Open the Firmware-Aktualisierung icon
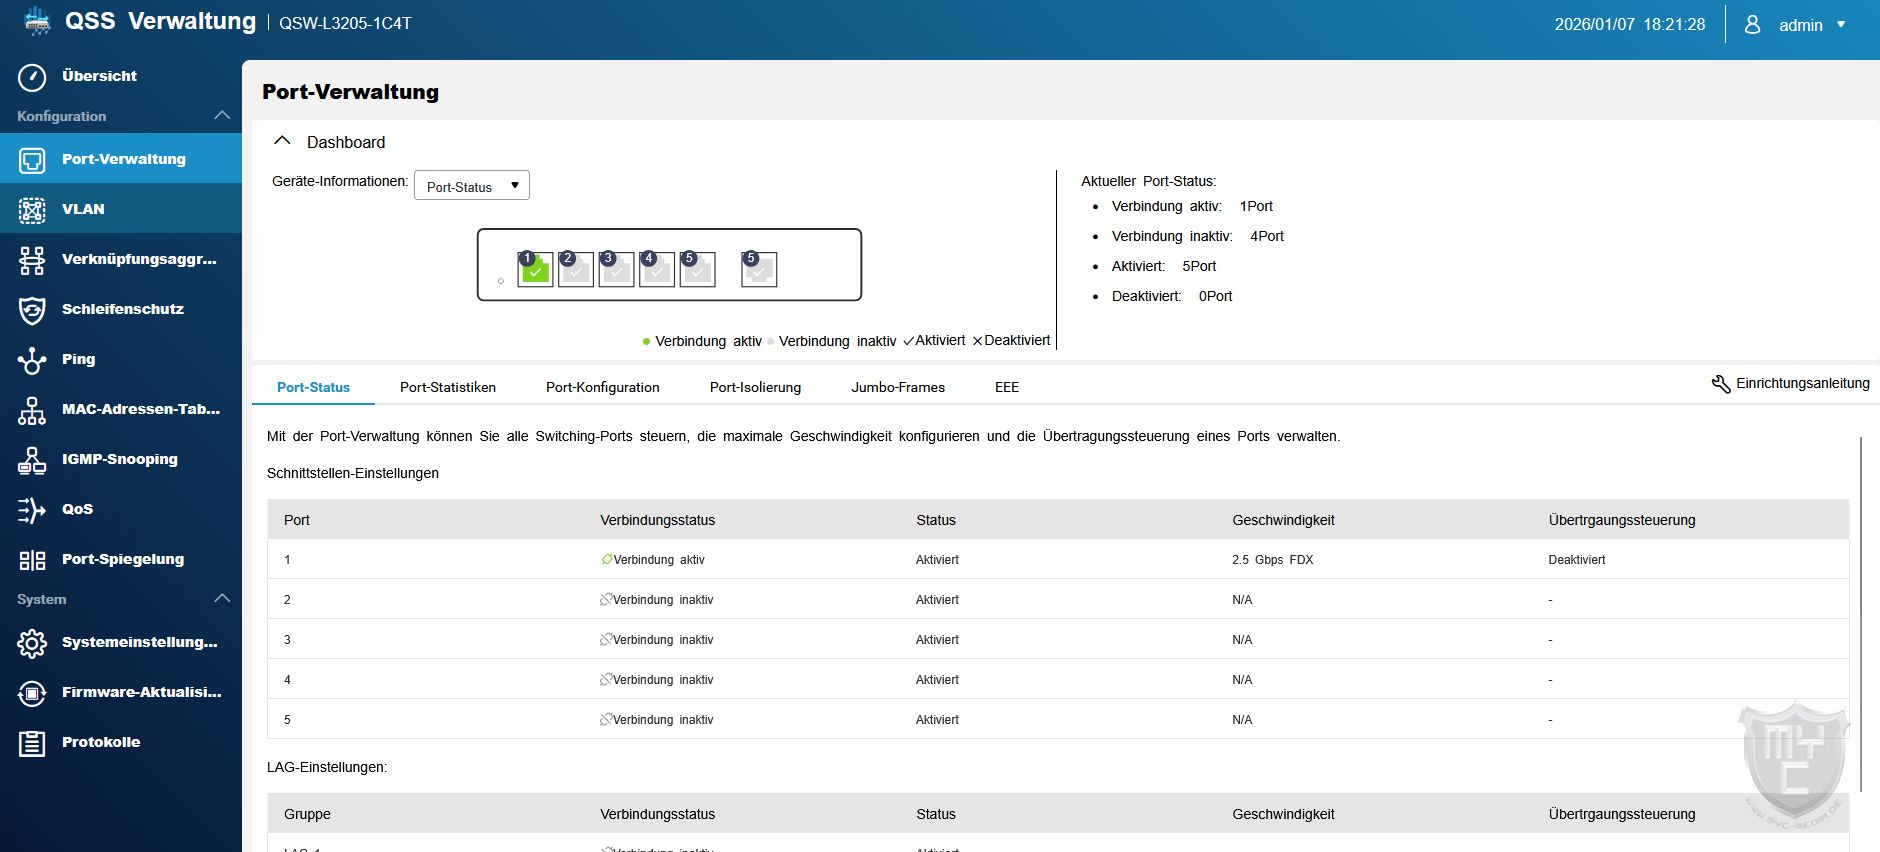Screen dimensions: 1880x852 tap(32, 693)
